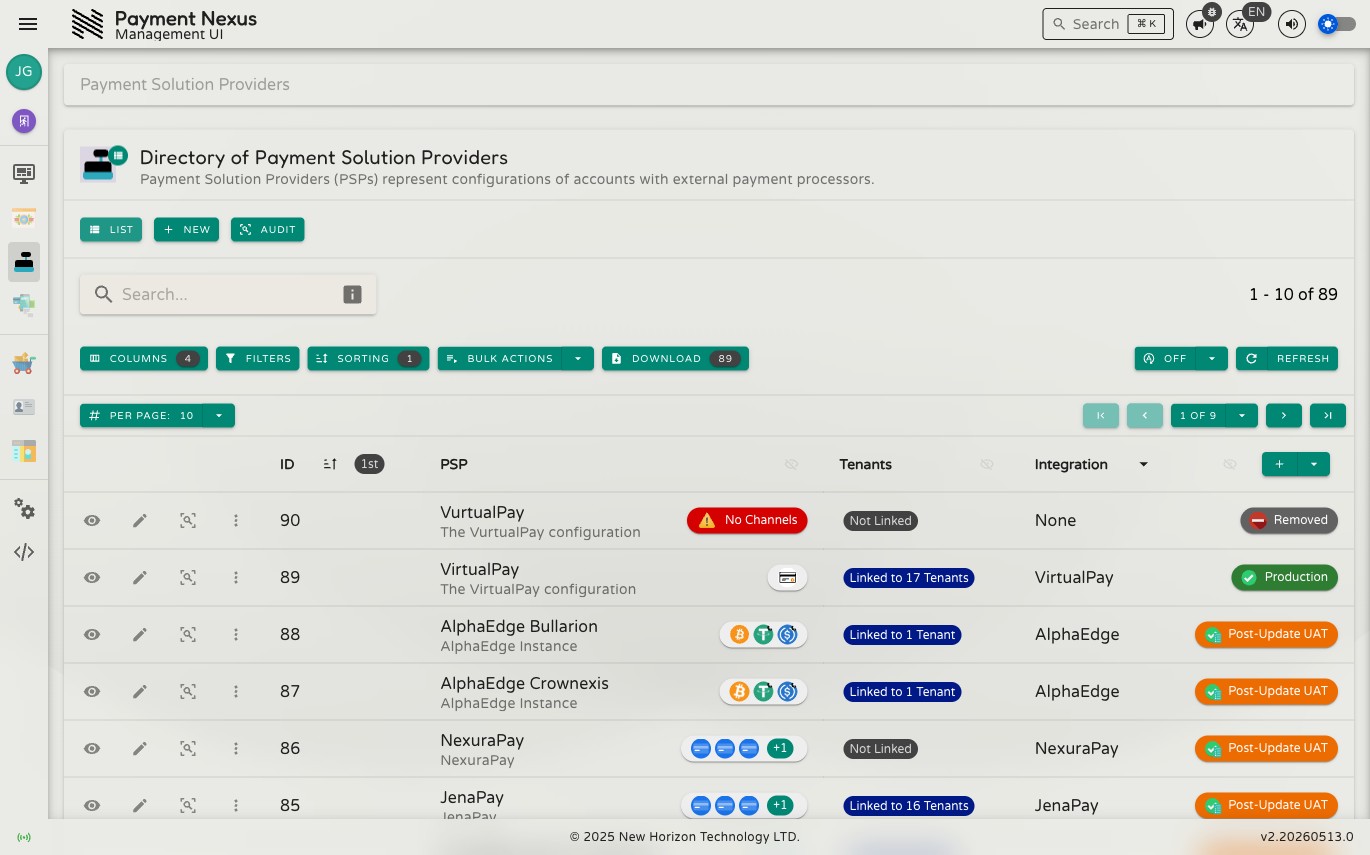Go to the next page arrow

coord(1284,415)
